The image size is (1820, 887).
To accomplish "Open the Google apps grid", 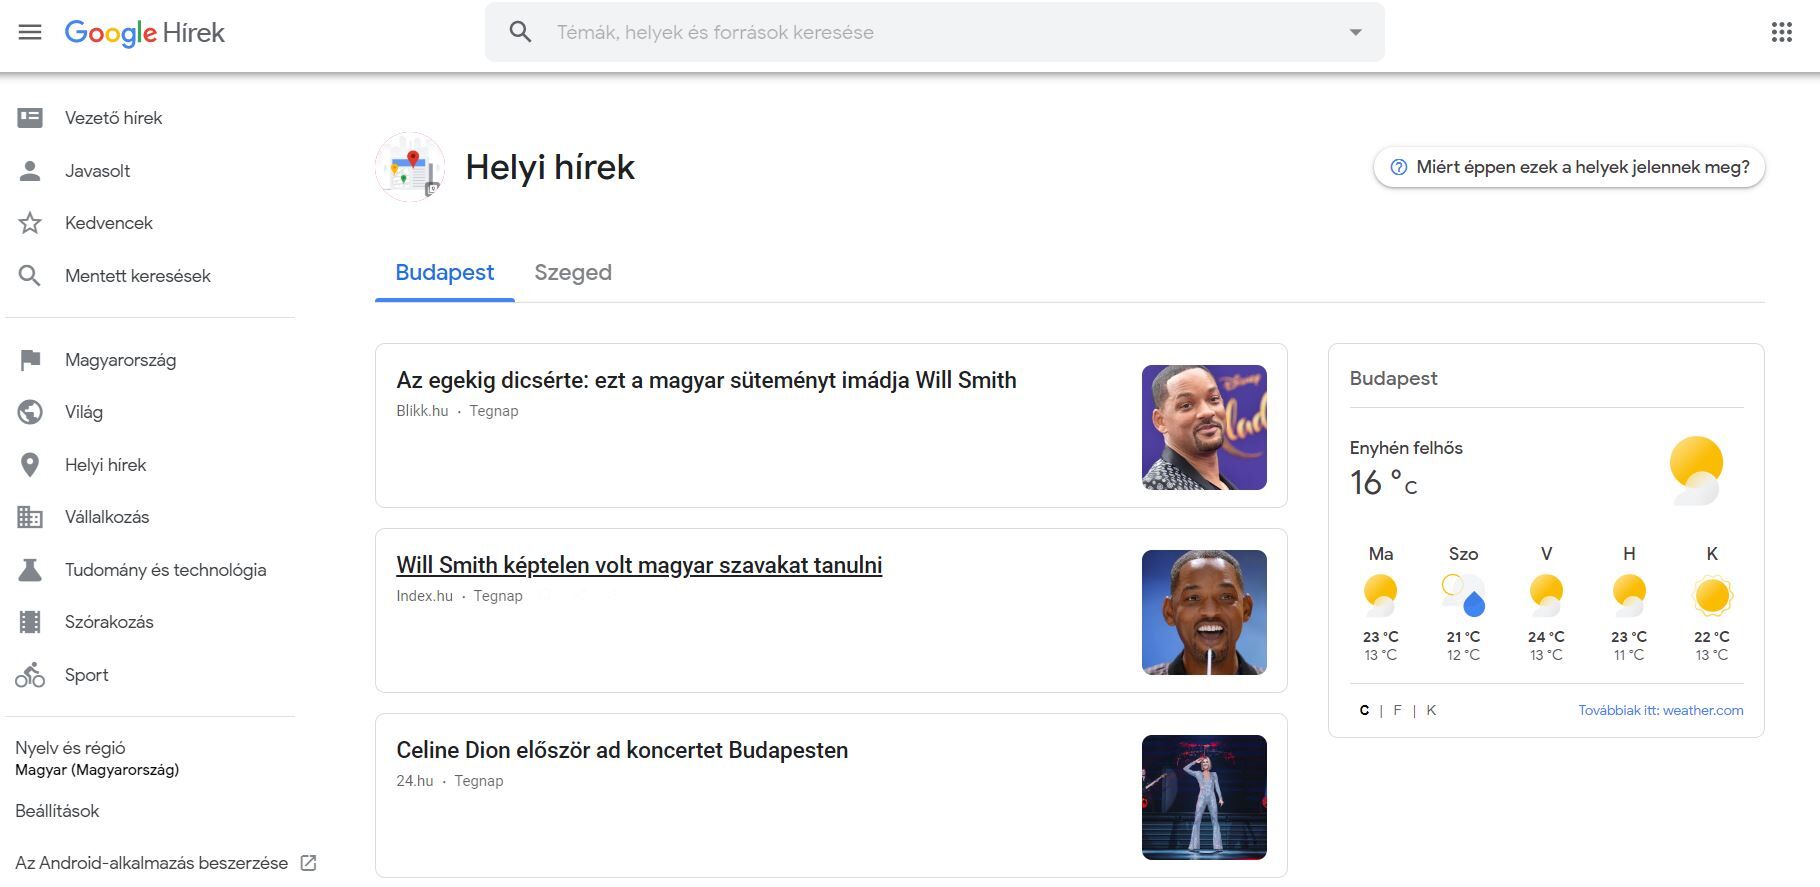I will [1781, 32].
